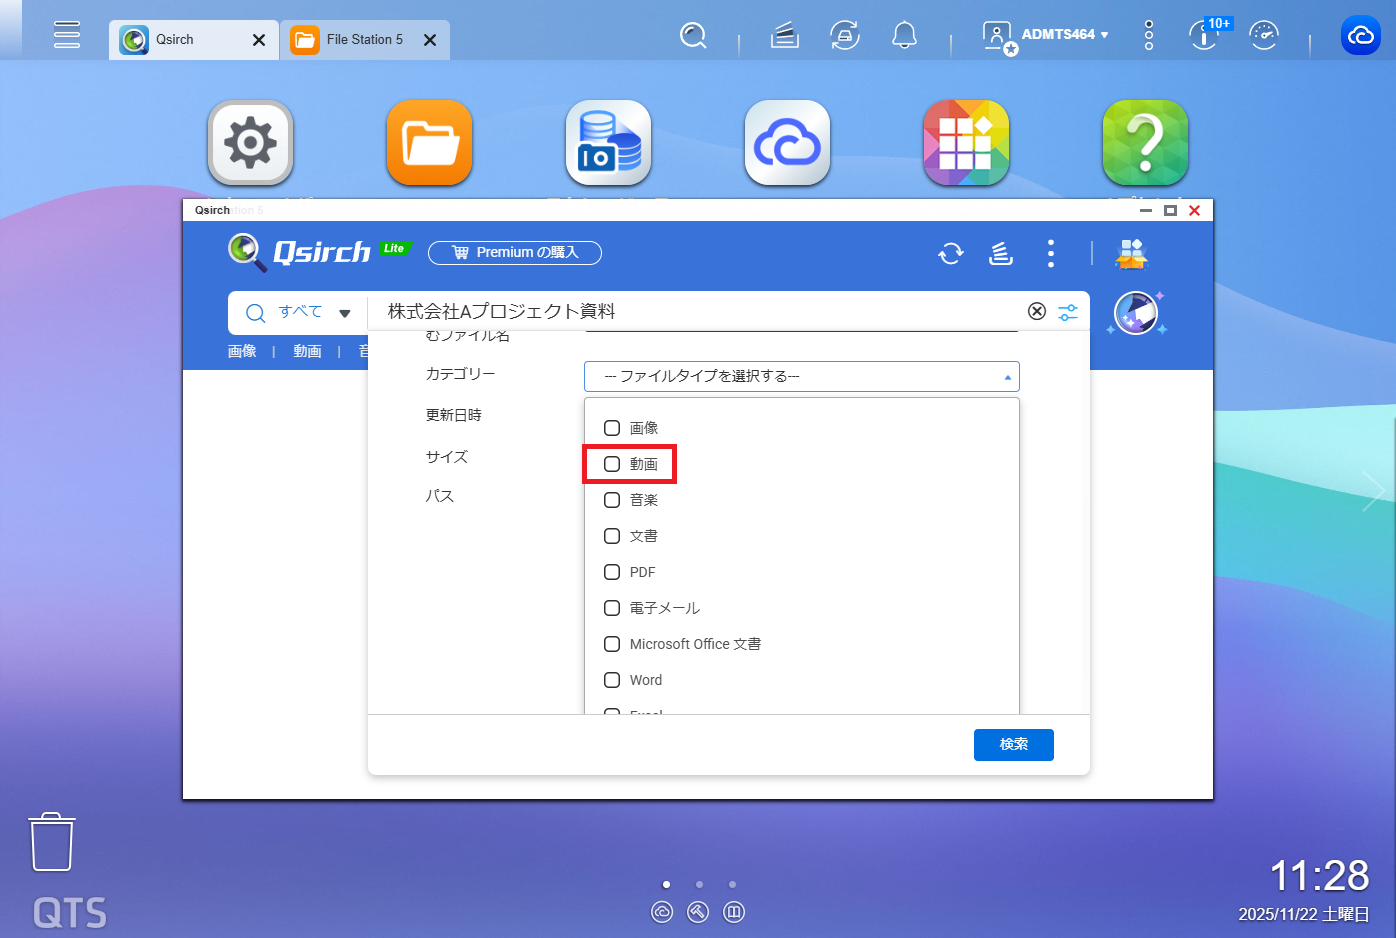Open background tasks icon in taskbar
Viewport: 1396px width, 938px height.
coord(785,36)
